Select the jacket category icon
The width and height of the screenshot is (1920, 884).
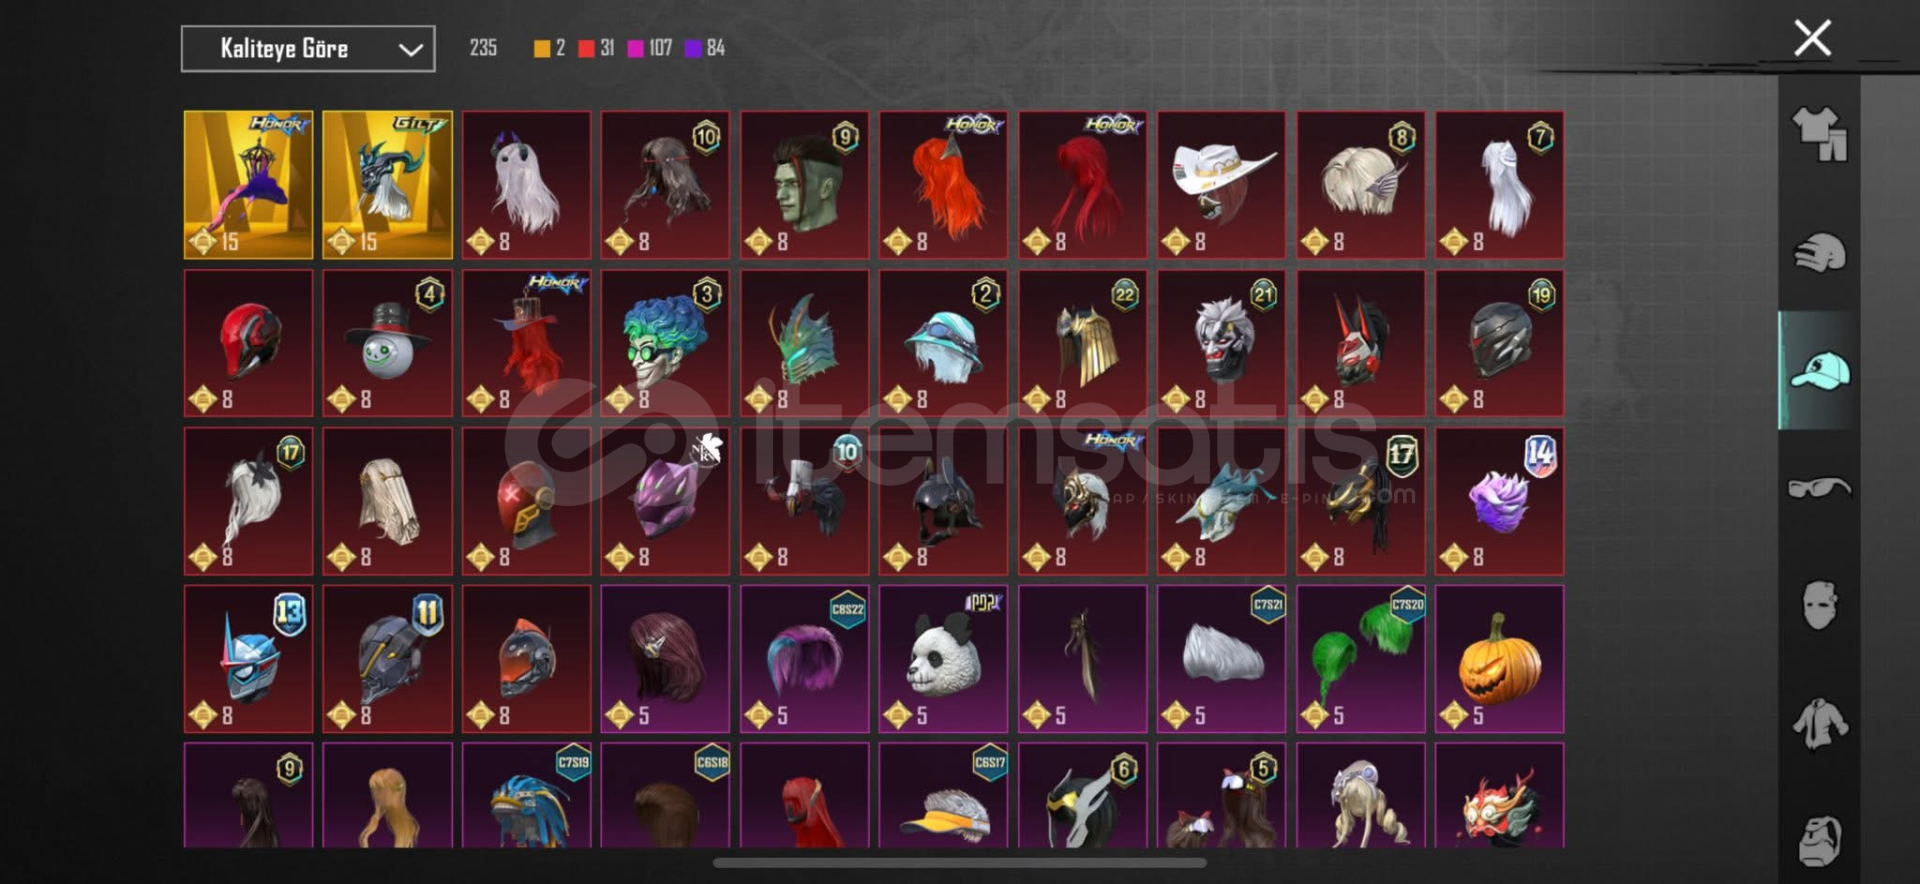(1819, 724)
